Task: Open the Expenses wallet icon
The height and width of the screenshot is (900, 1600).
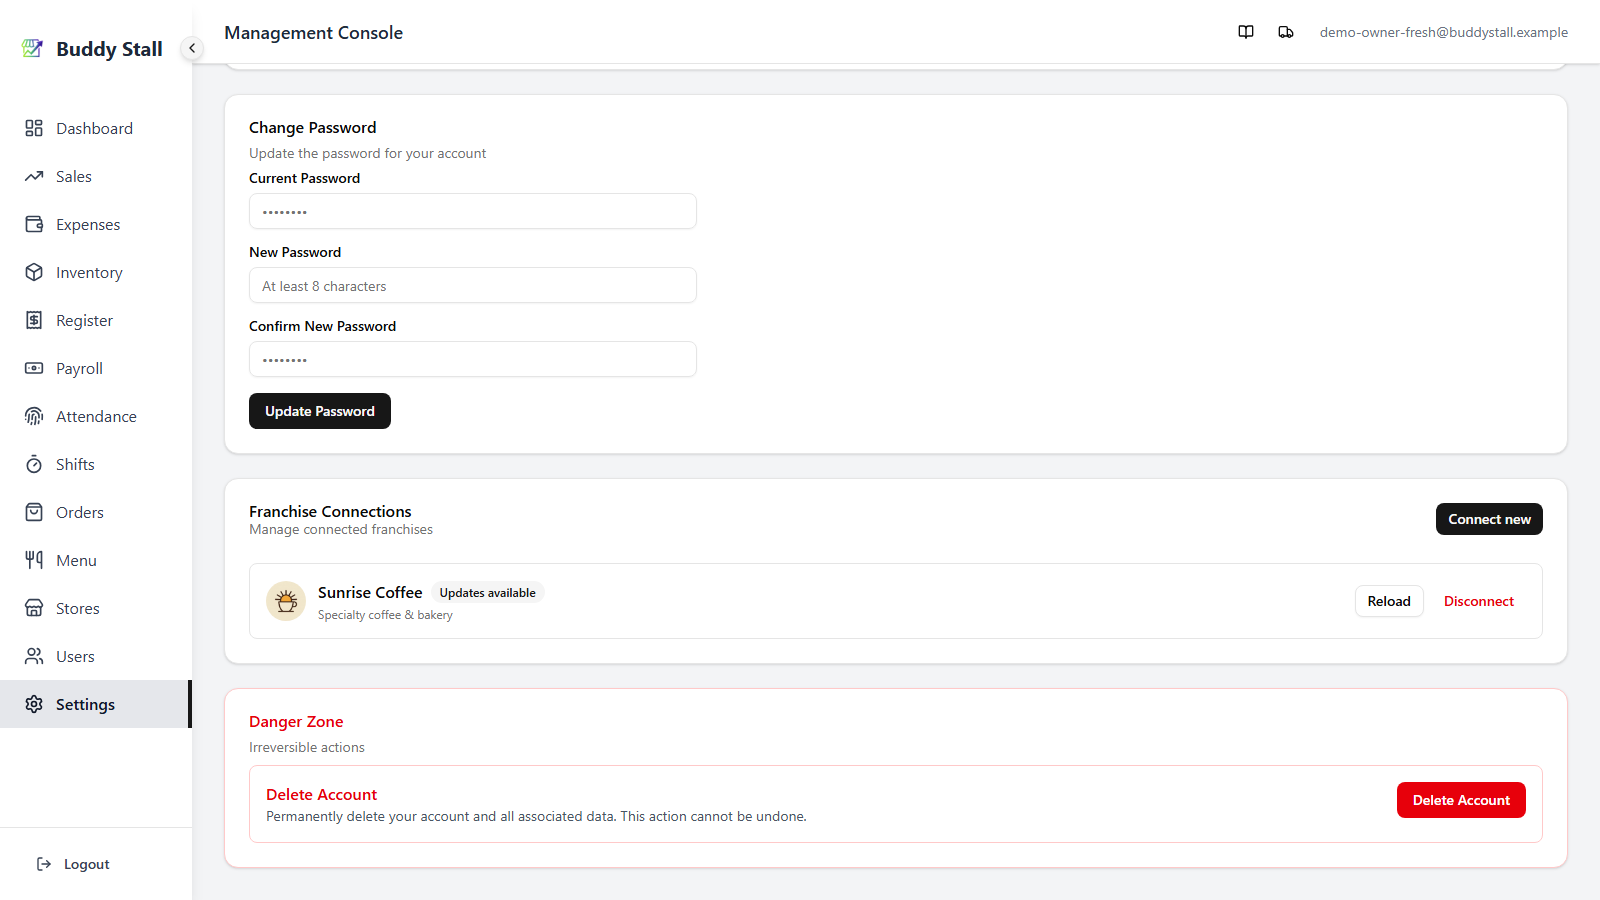Action: [34, 224]
